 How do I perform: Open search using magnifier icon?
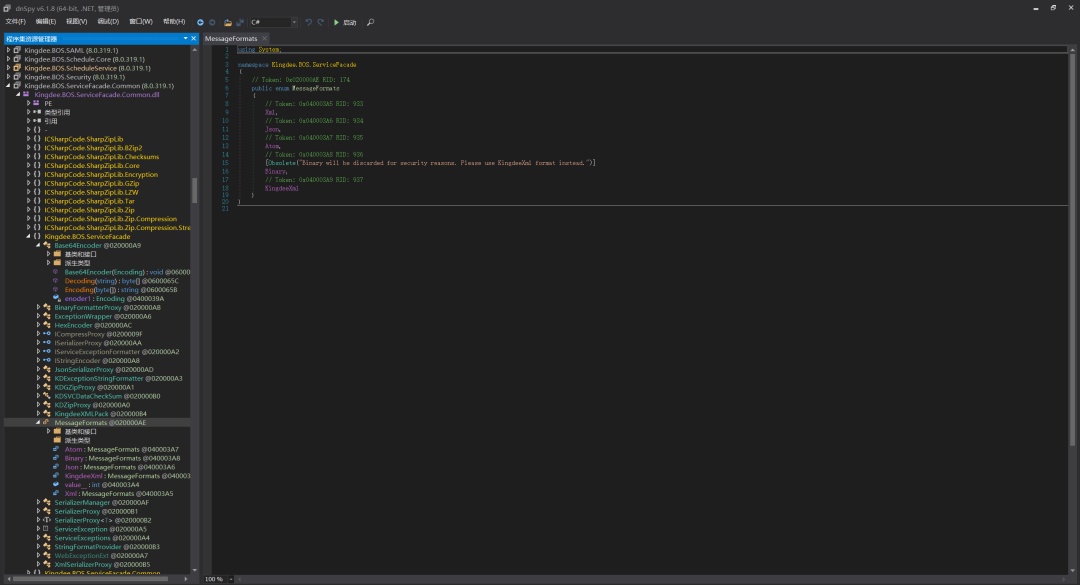point(371,22)
